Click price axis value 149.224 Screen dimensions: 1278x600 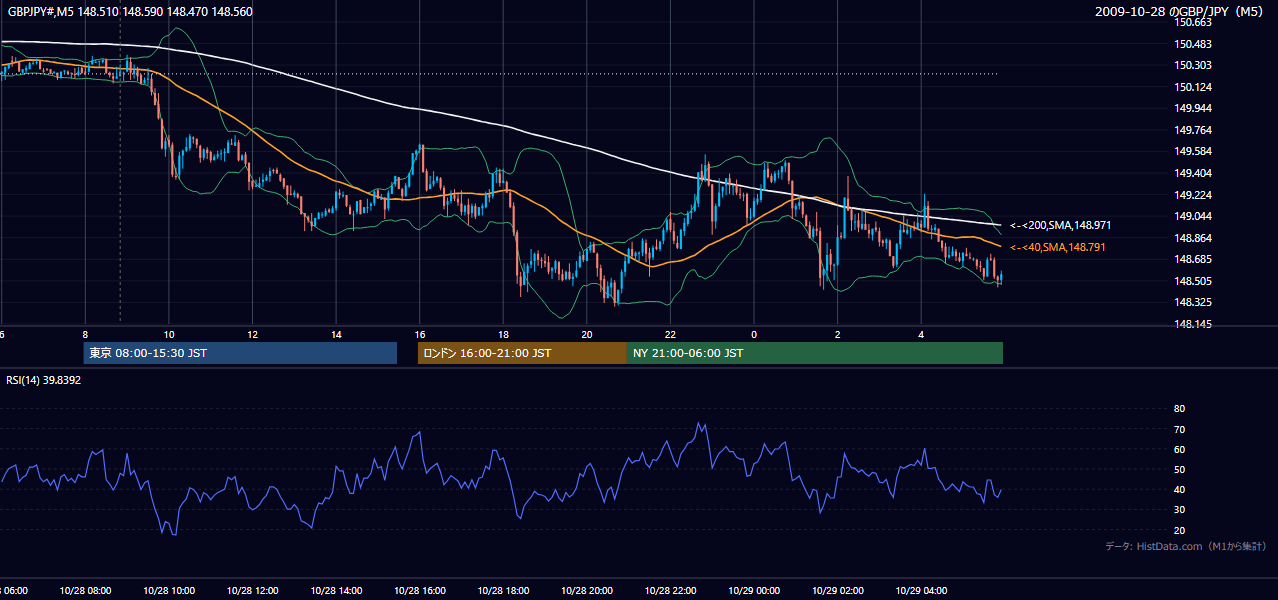click(x=1194, y=195)
